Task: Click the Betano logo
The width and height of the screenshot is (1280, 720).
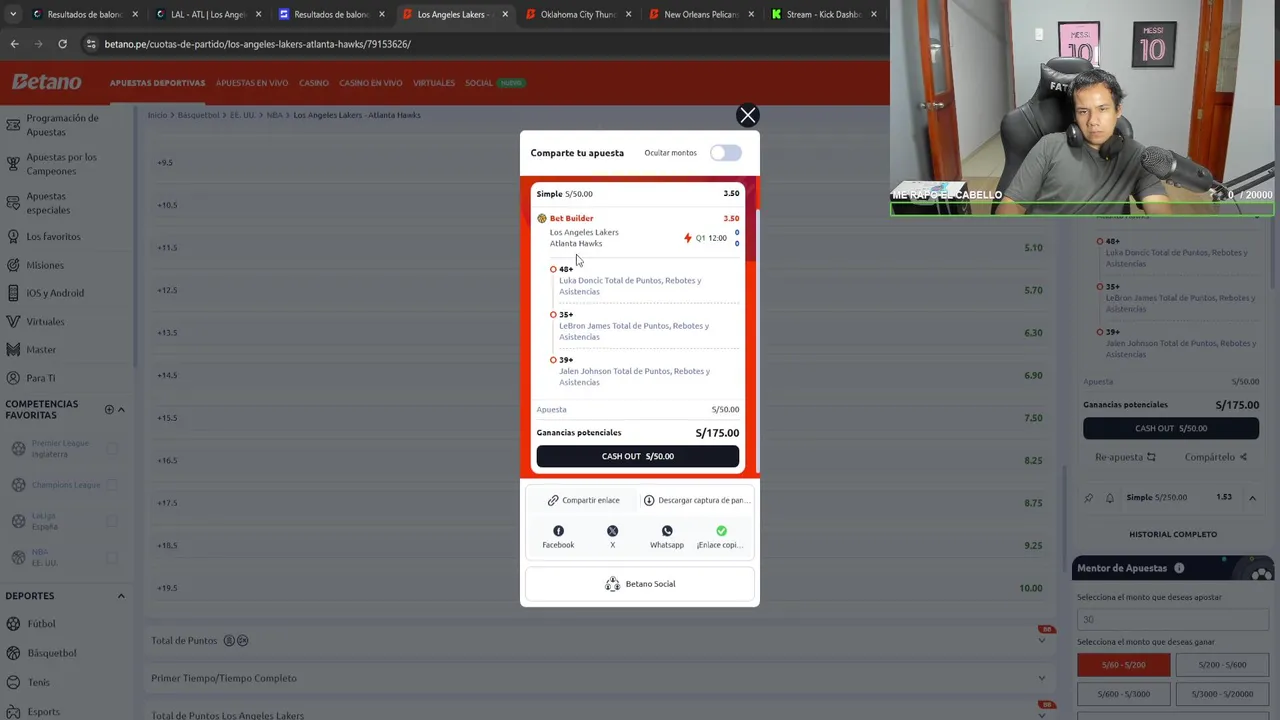Action: 46,82
